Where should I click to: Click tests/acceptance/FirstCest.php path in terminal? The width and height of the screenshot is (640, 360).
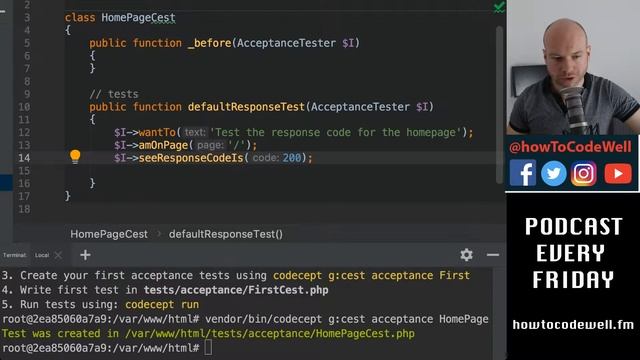(x=236, y=290)
